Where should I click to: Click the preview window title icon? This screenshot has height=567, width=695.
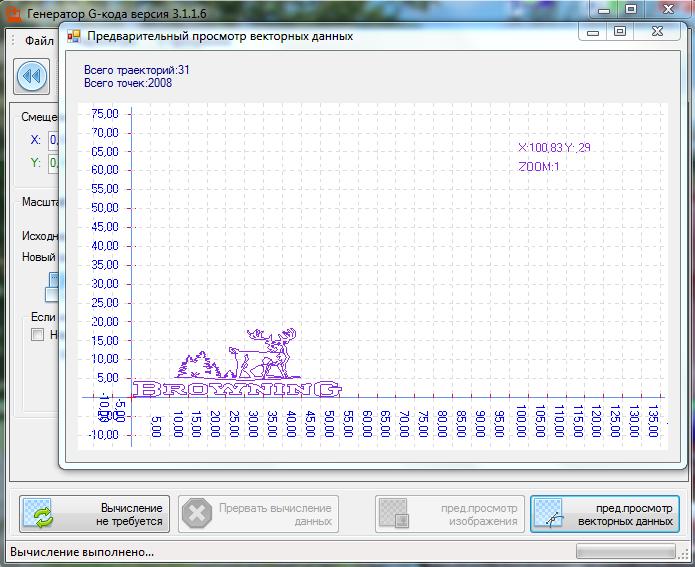74,36
